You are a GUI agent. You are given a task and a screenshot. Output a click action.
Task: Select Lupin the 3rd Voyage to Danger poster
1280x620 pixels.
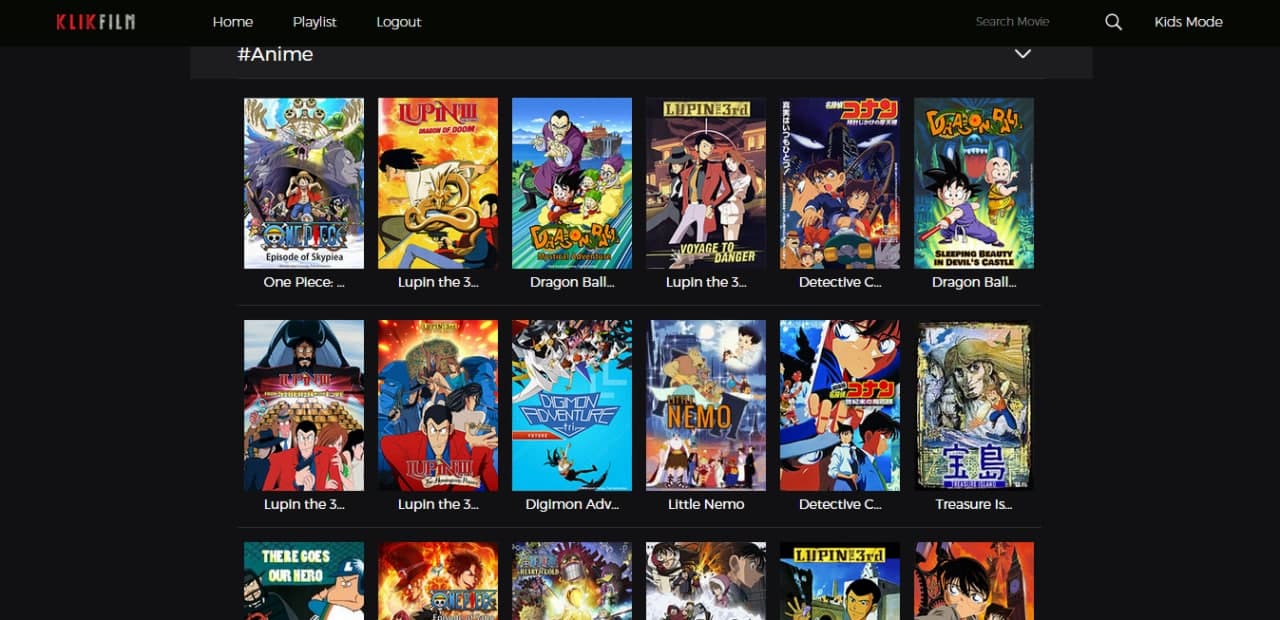pos(706,183)
